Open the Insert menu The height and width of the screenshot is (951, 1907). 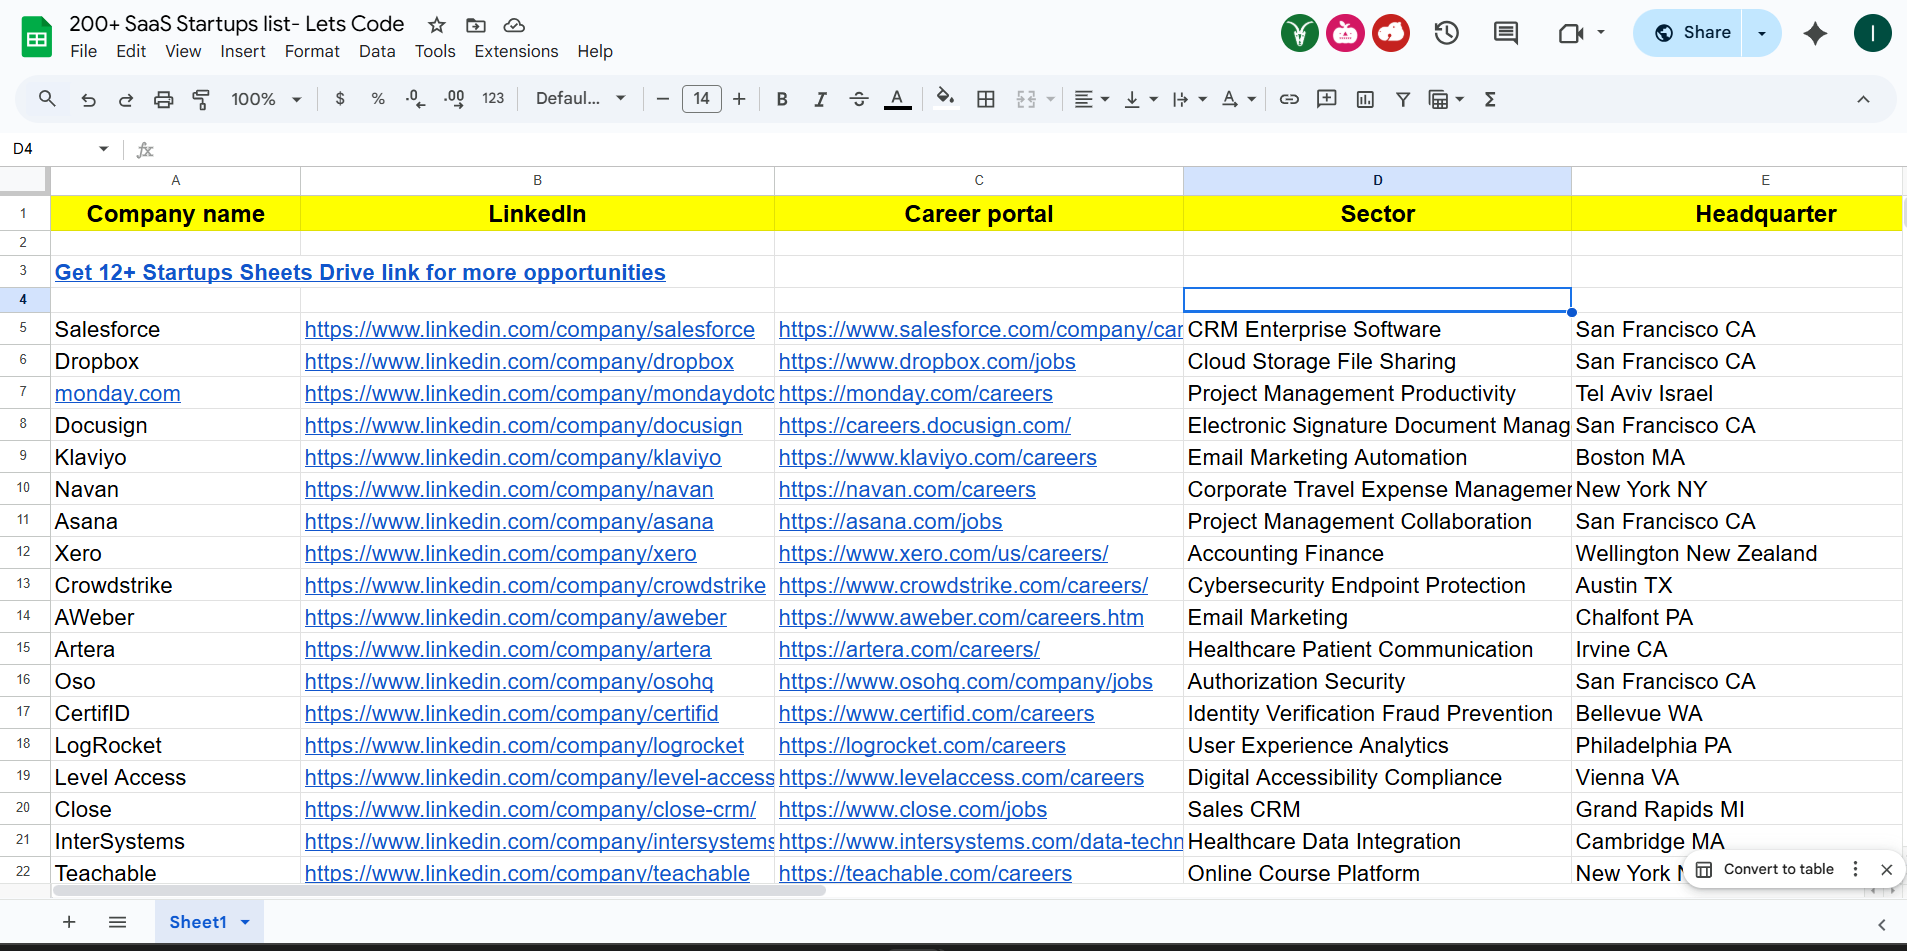click(x=243, y=51)
